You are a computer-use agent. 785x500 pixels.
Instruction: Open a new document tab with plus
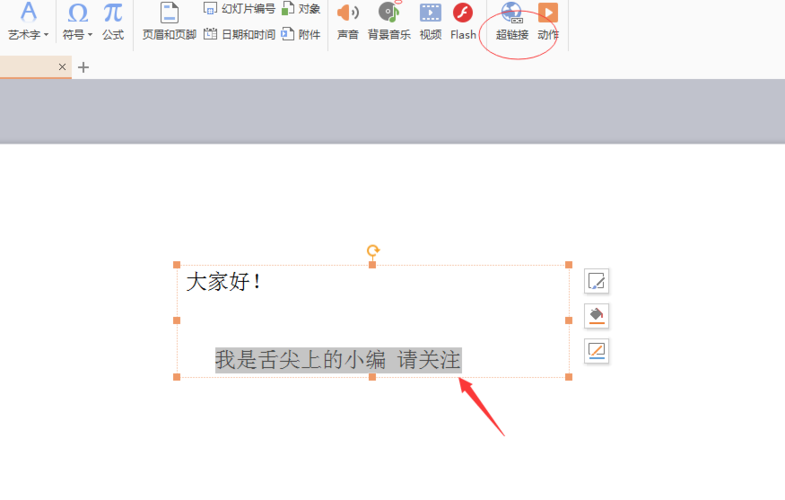click(x=84, y=67)
